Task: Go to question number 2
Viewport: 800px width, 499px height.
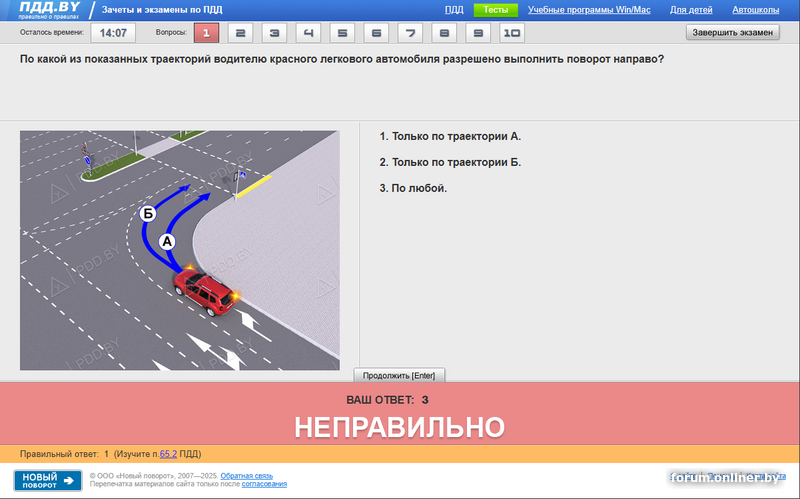Action: 239,33
